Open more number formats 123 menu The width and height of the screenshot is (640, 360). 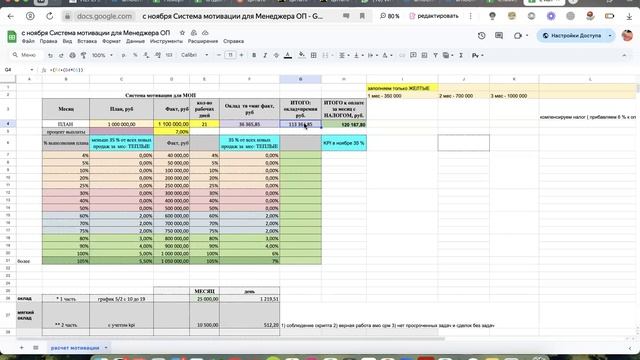(169, 55)
